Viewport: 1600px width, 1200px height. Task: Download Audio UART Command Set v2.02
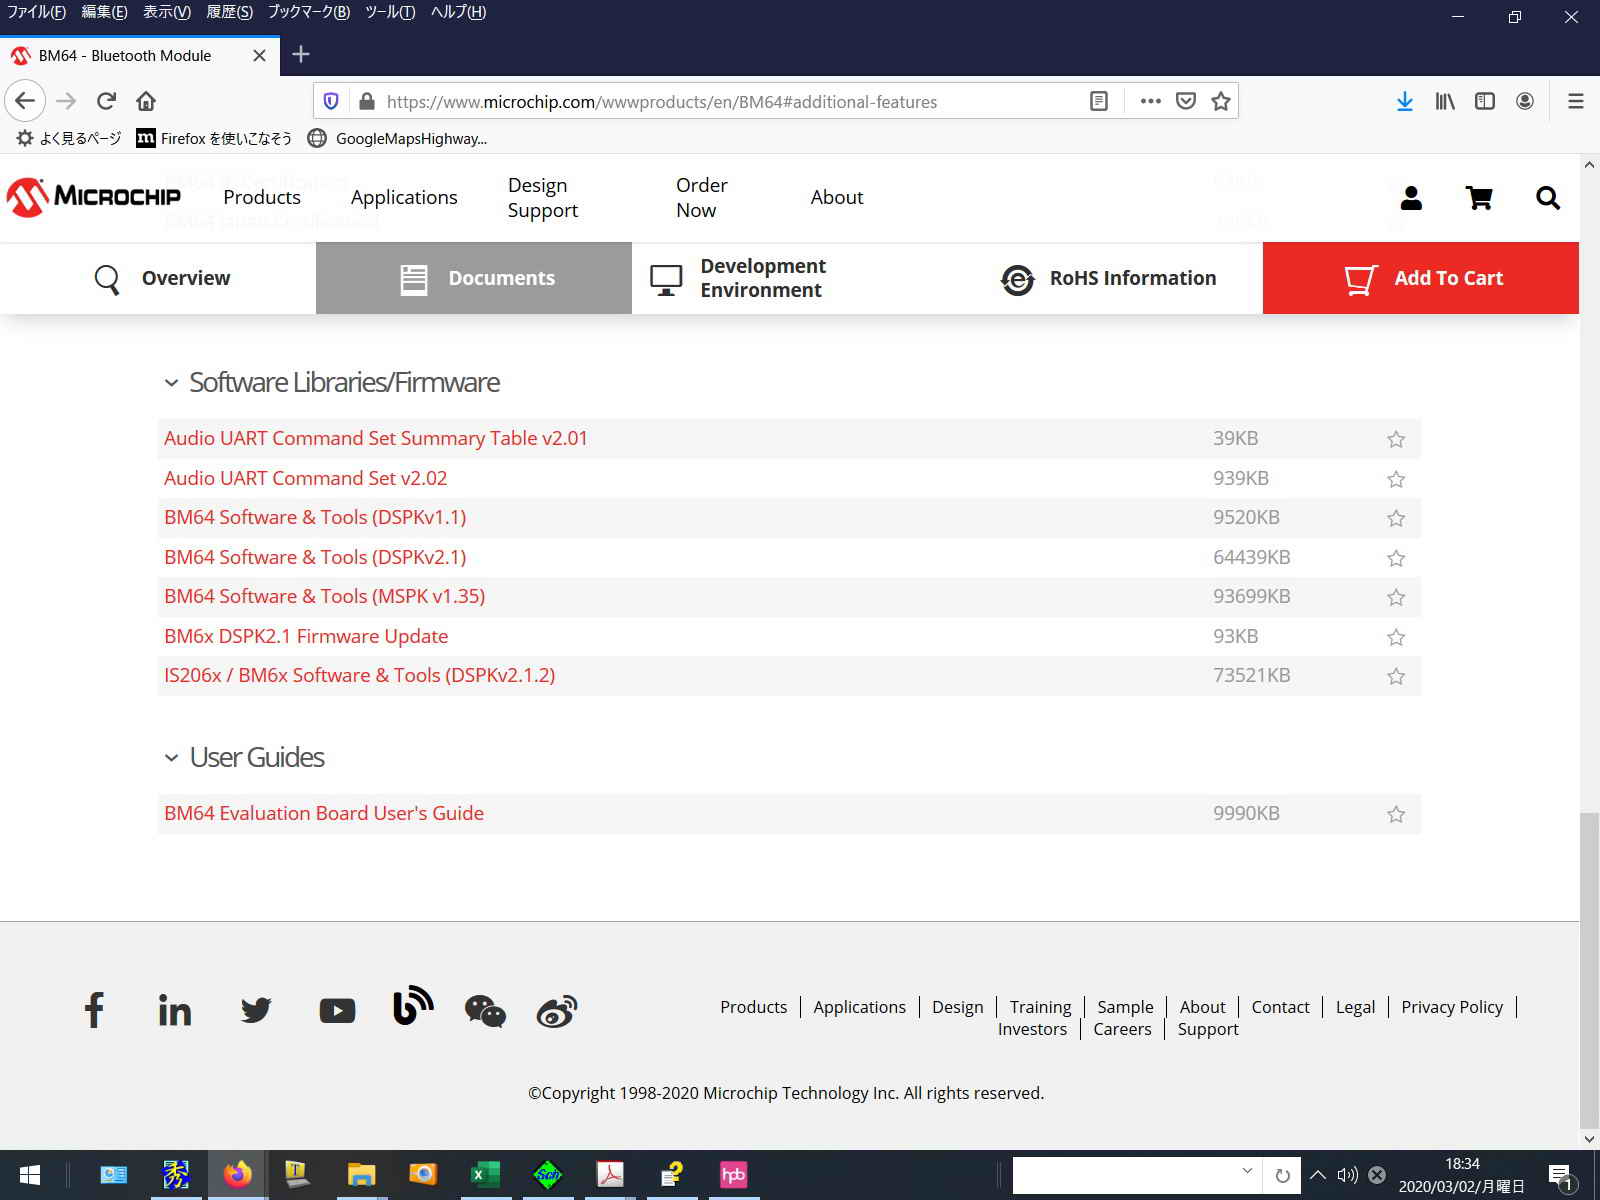tap(305, 478)
